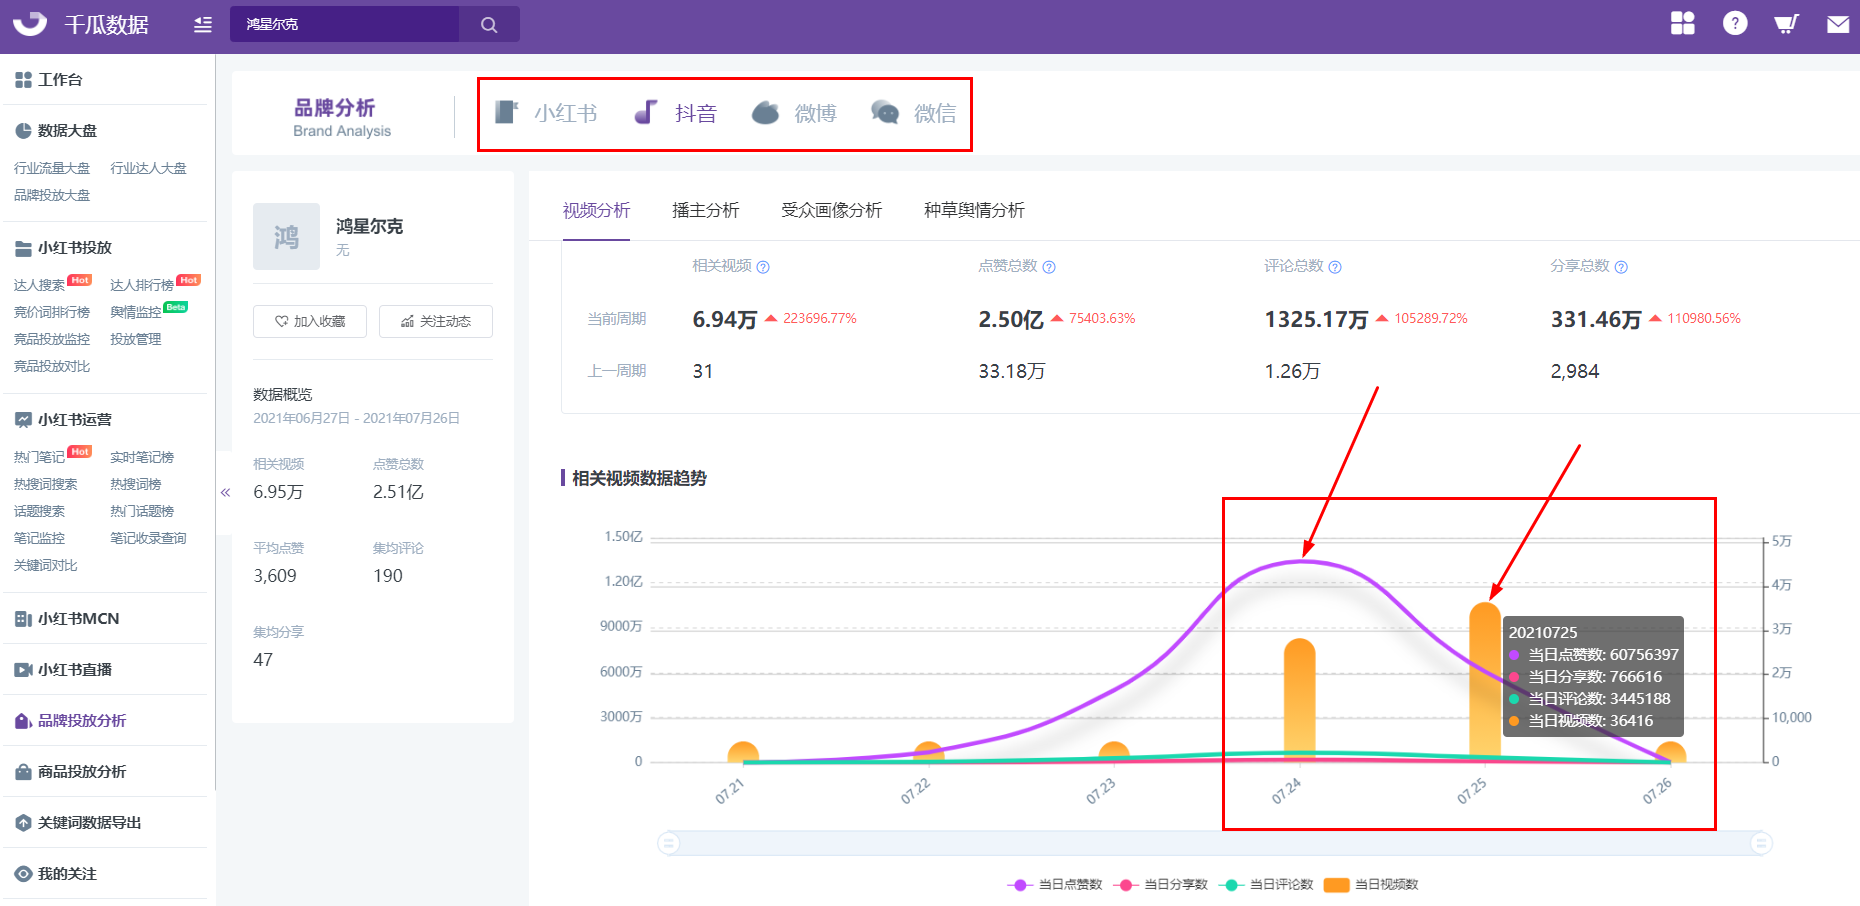The image size is (1860, 906).
Task: Open 竞品投放对比 link
Action: (52, 366)
